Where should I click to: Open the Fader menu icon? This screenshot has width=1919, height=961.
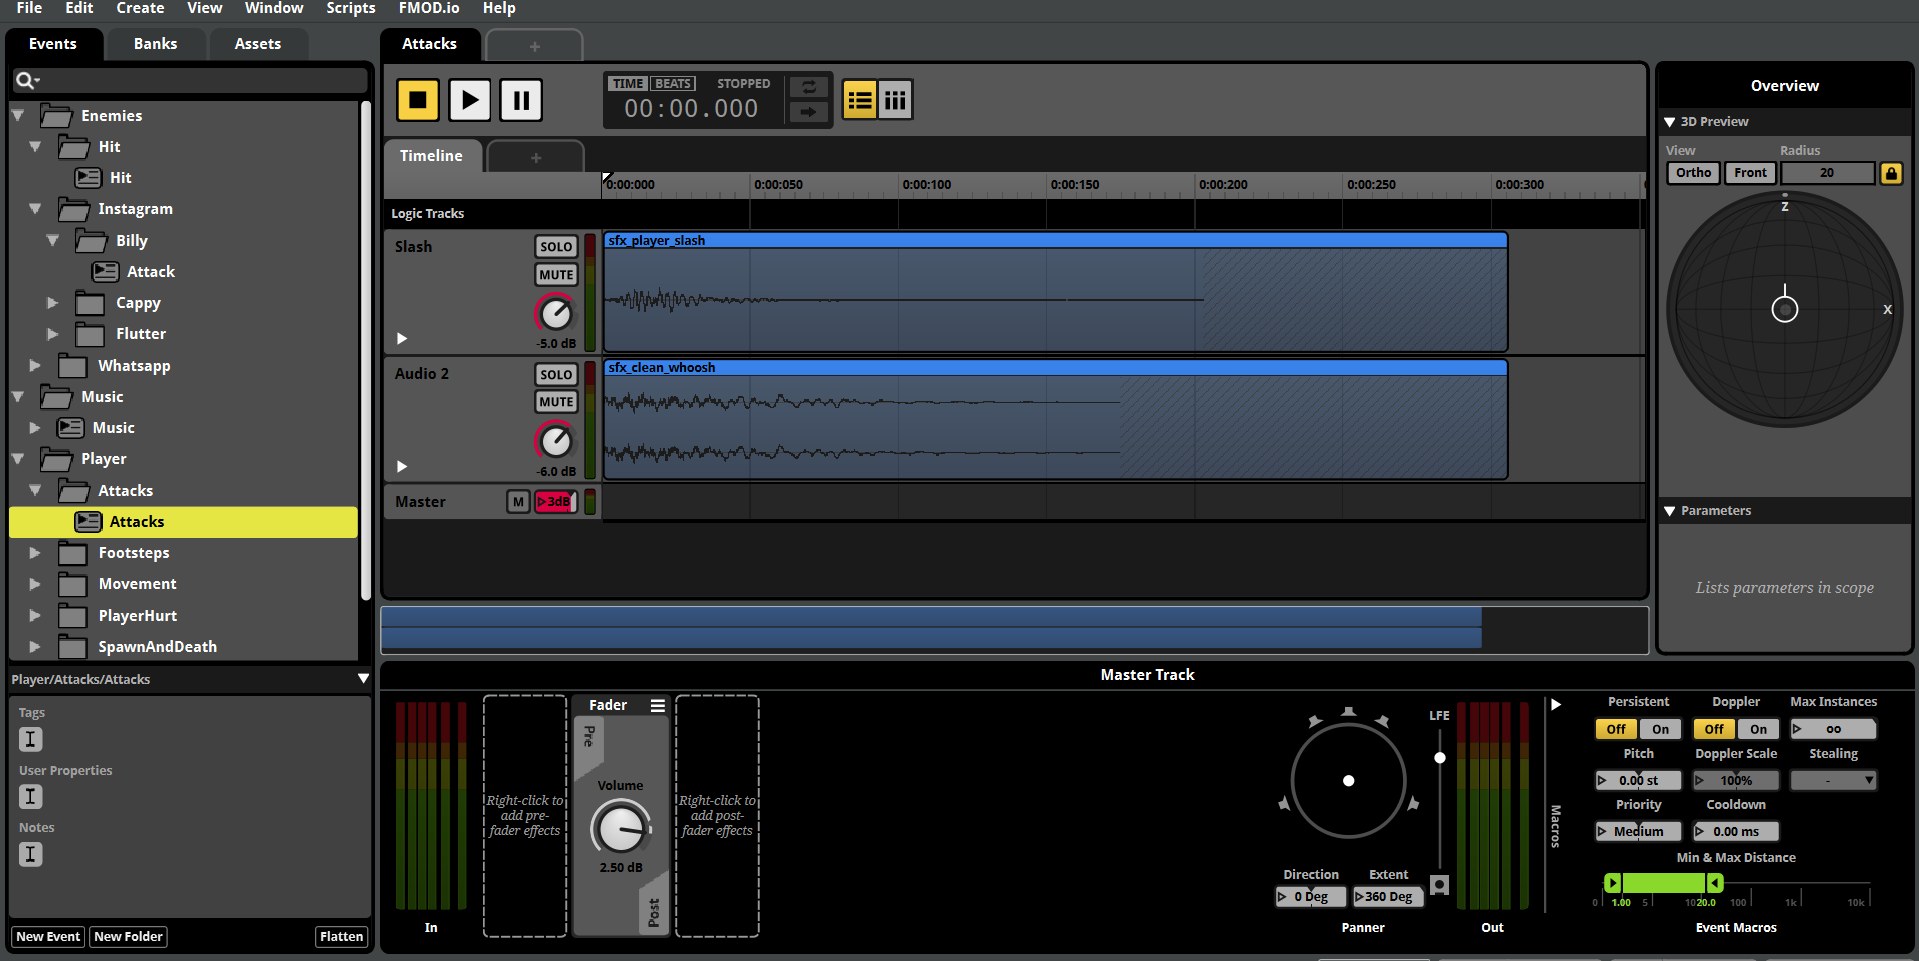click(657, 705)
